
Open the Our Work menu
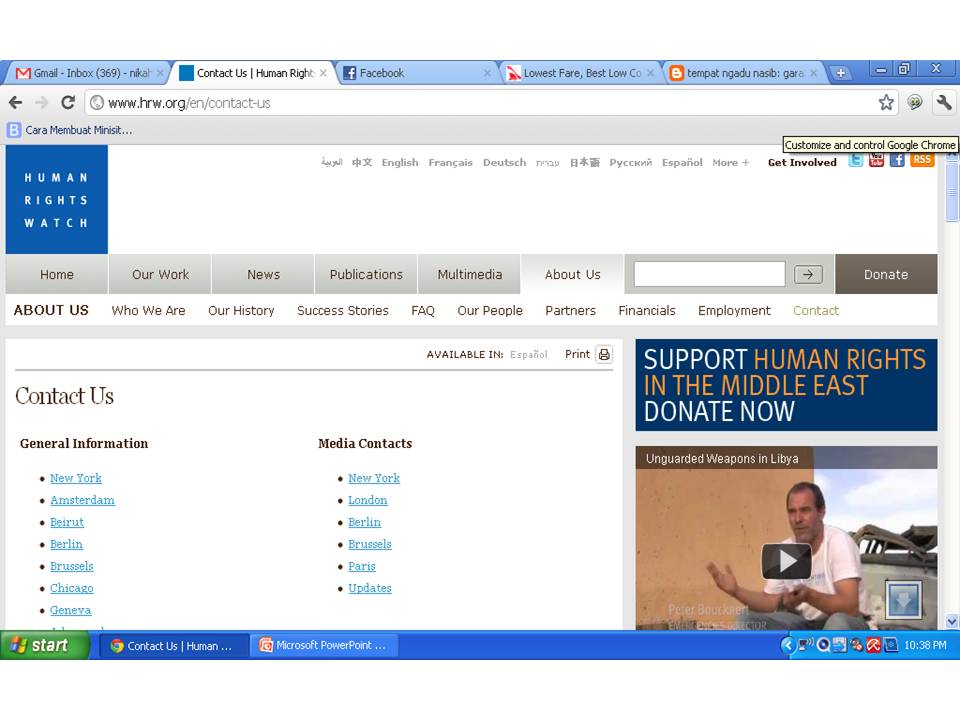click(160, 274)
